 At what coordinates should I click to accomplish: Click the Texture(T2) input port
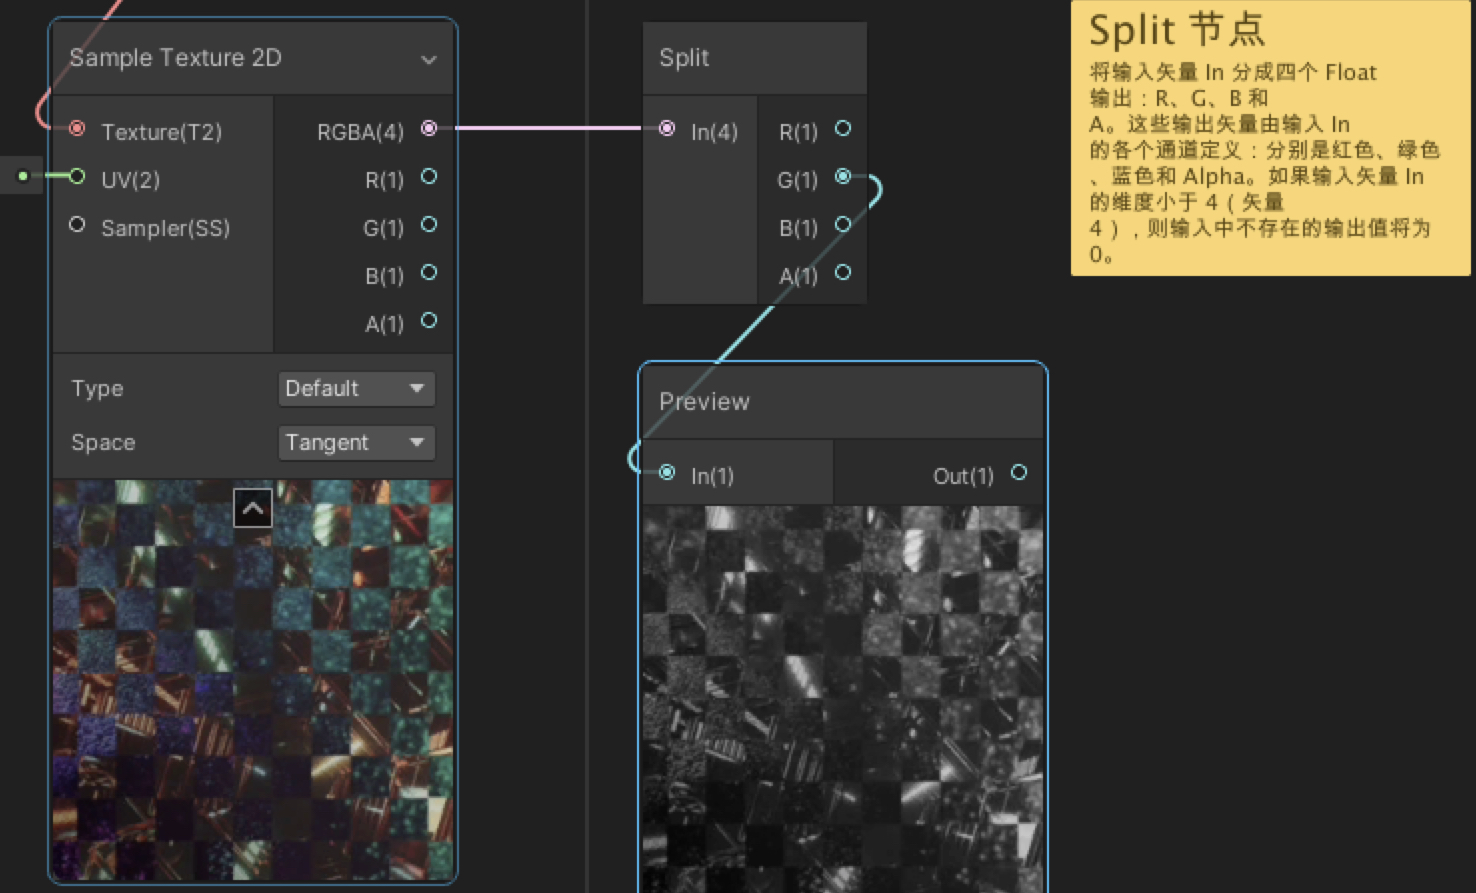pyautogui.click(x=77, y=128)
